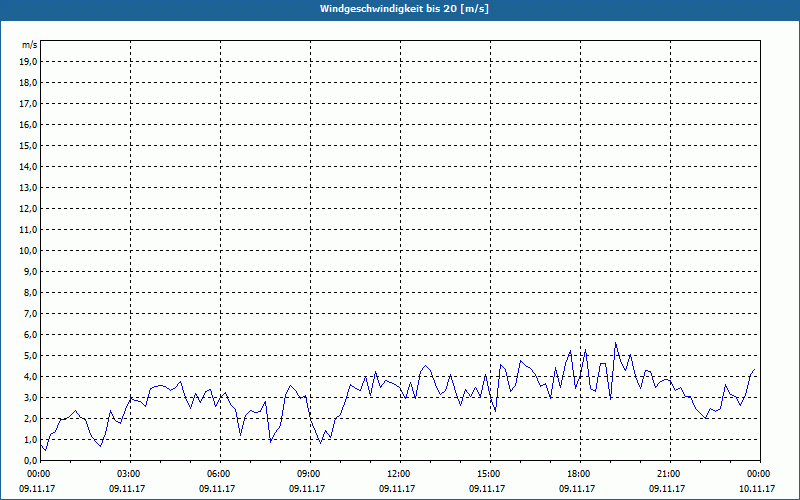Select the 18:00 time marker
Screen dimensions: 800x500
click(579, 474)
